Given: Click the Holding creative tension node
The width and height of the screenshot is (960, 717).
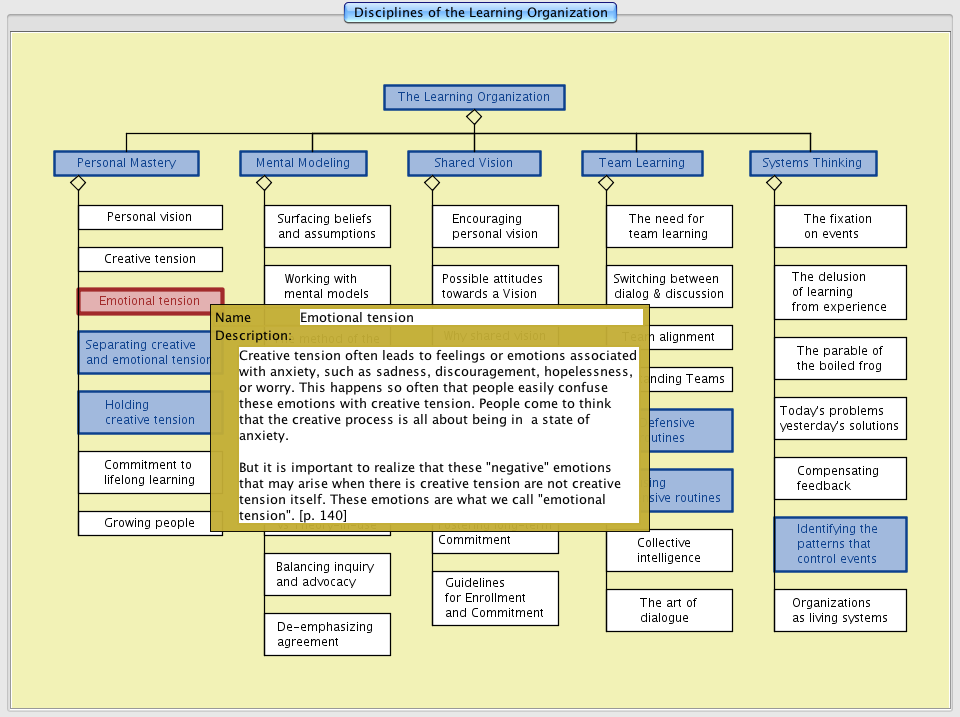Looking at the screenshot, I should click(144, 412).
